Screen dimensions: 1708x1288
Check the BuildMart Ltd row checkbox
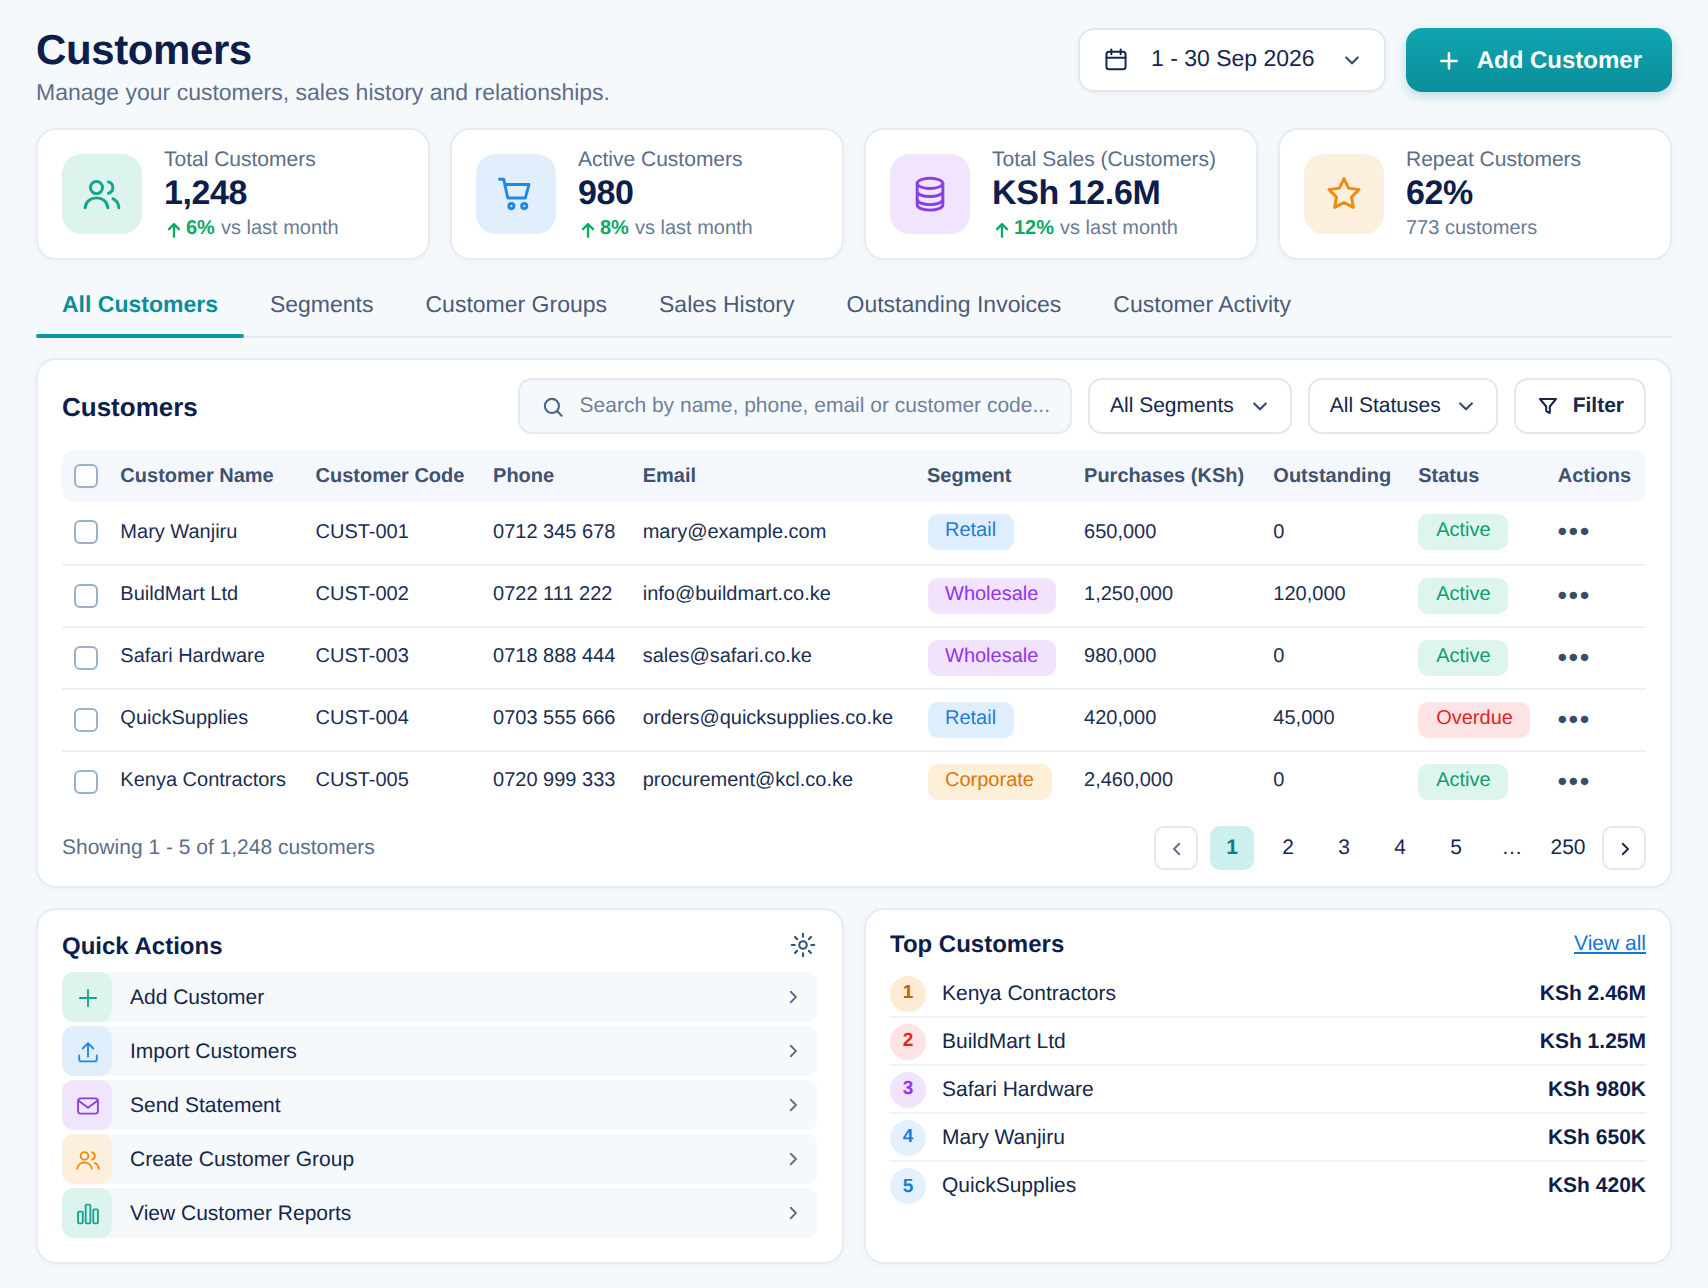[x=86, y=596]
